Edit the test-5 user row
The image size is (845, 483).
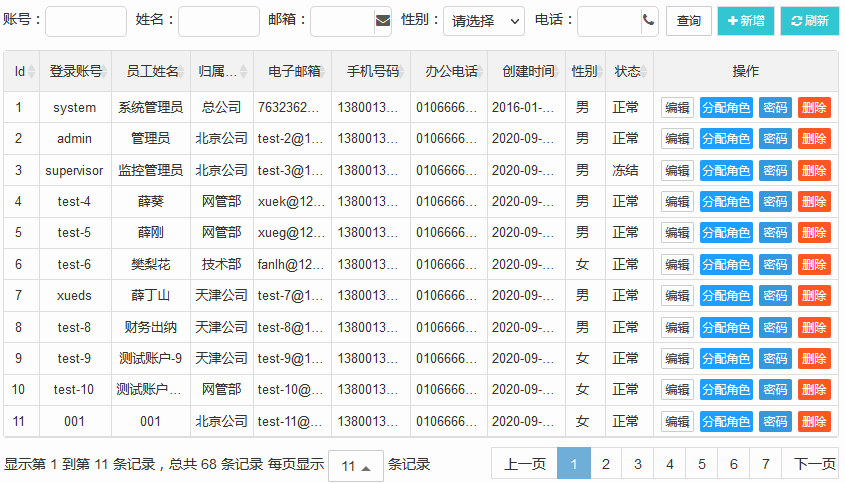677,233
